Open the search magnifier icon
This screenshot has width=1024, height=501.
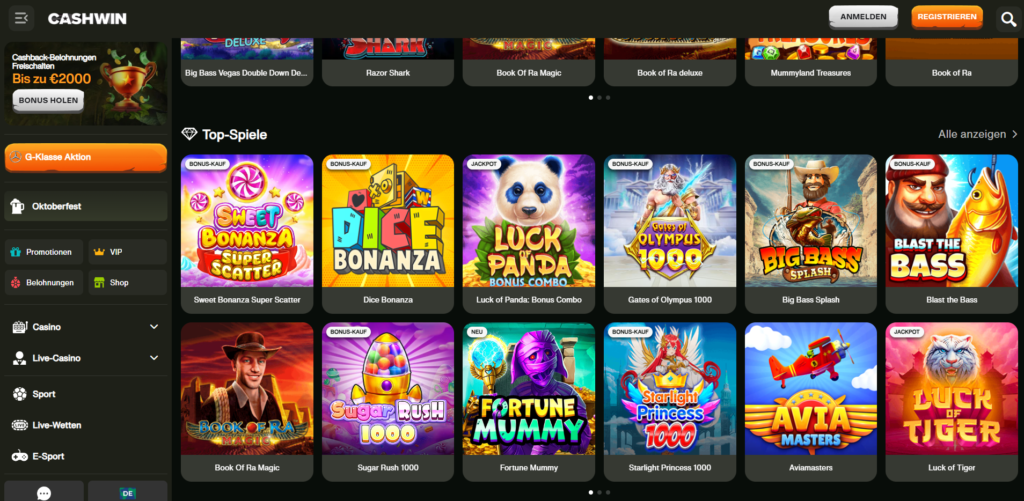pyautogui.click(x=1009, y=18)
